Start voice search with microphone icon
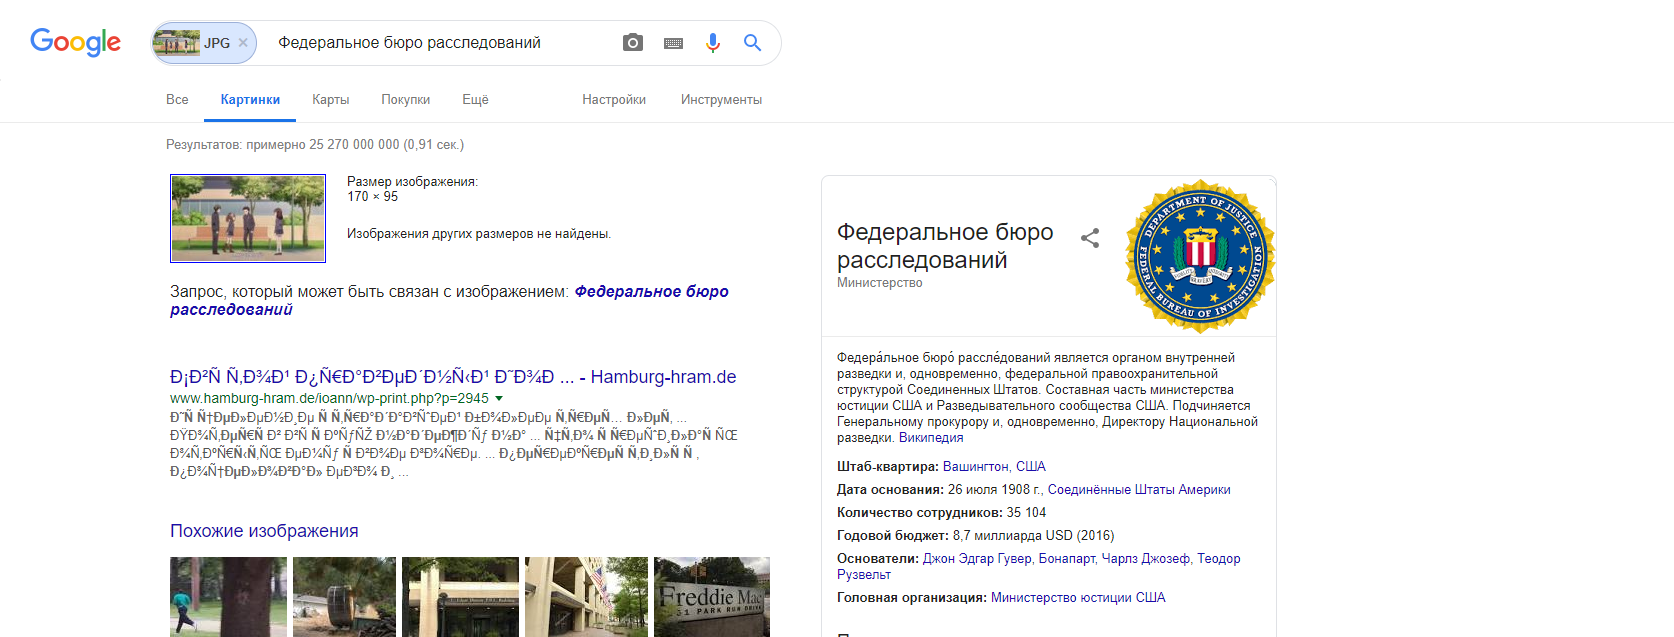This screenshot has height=637, width=1674. coord(713,43)
